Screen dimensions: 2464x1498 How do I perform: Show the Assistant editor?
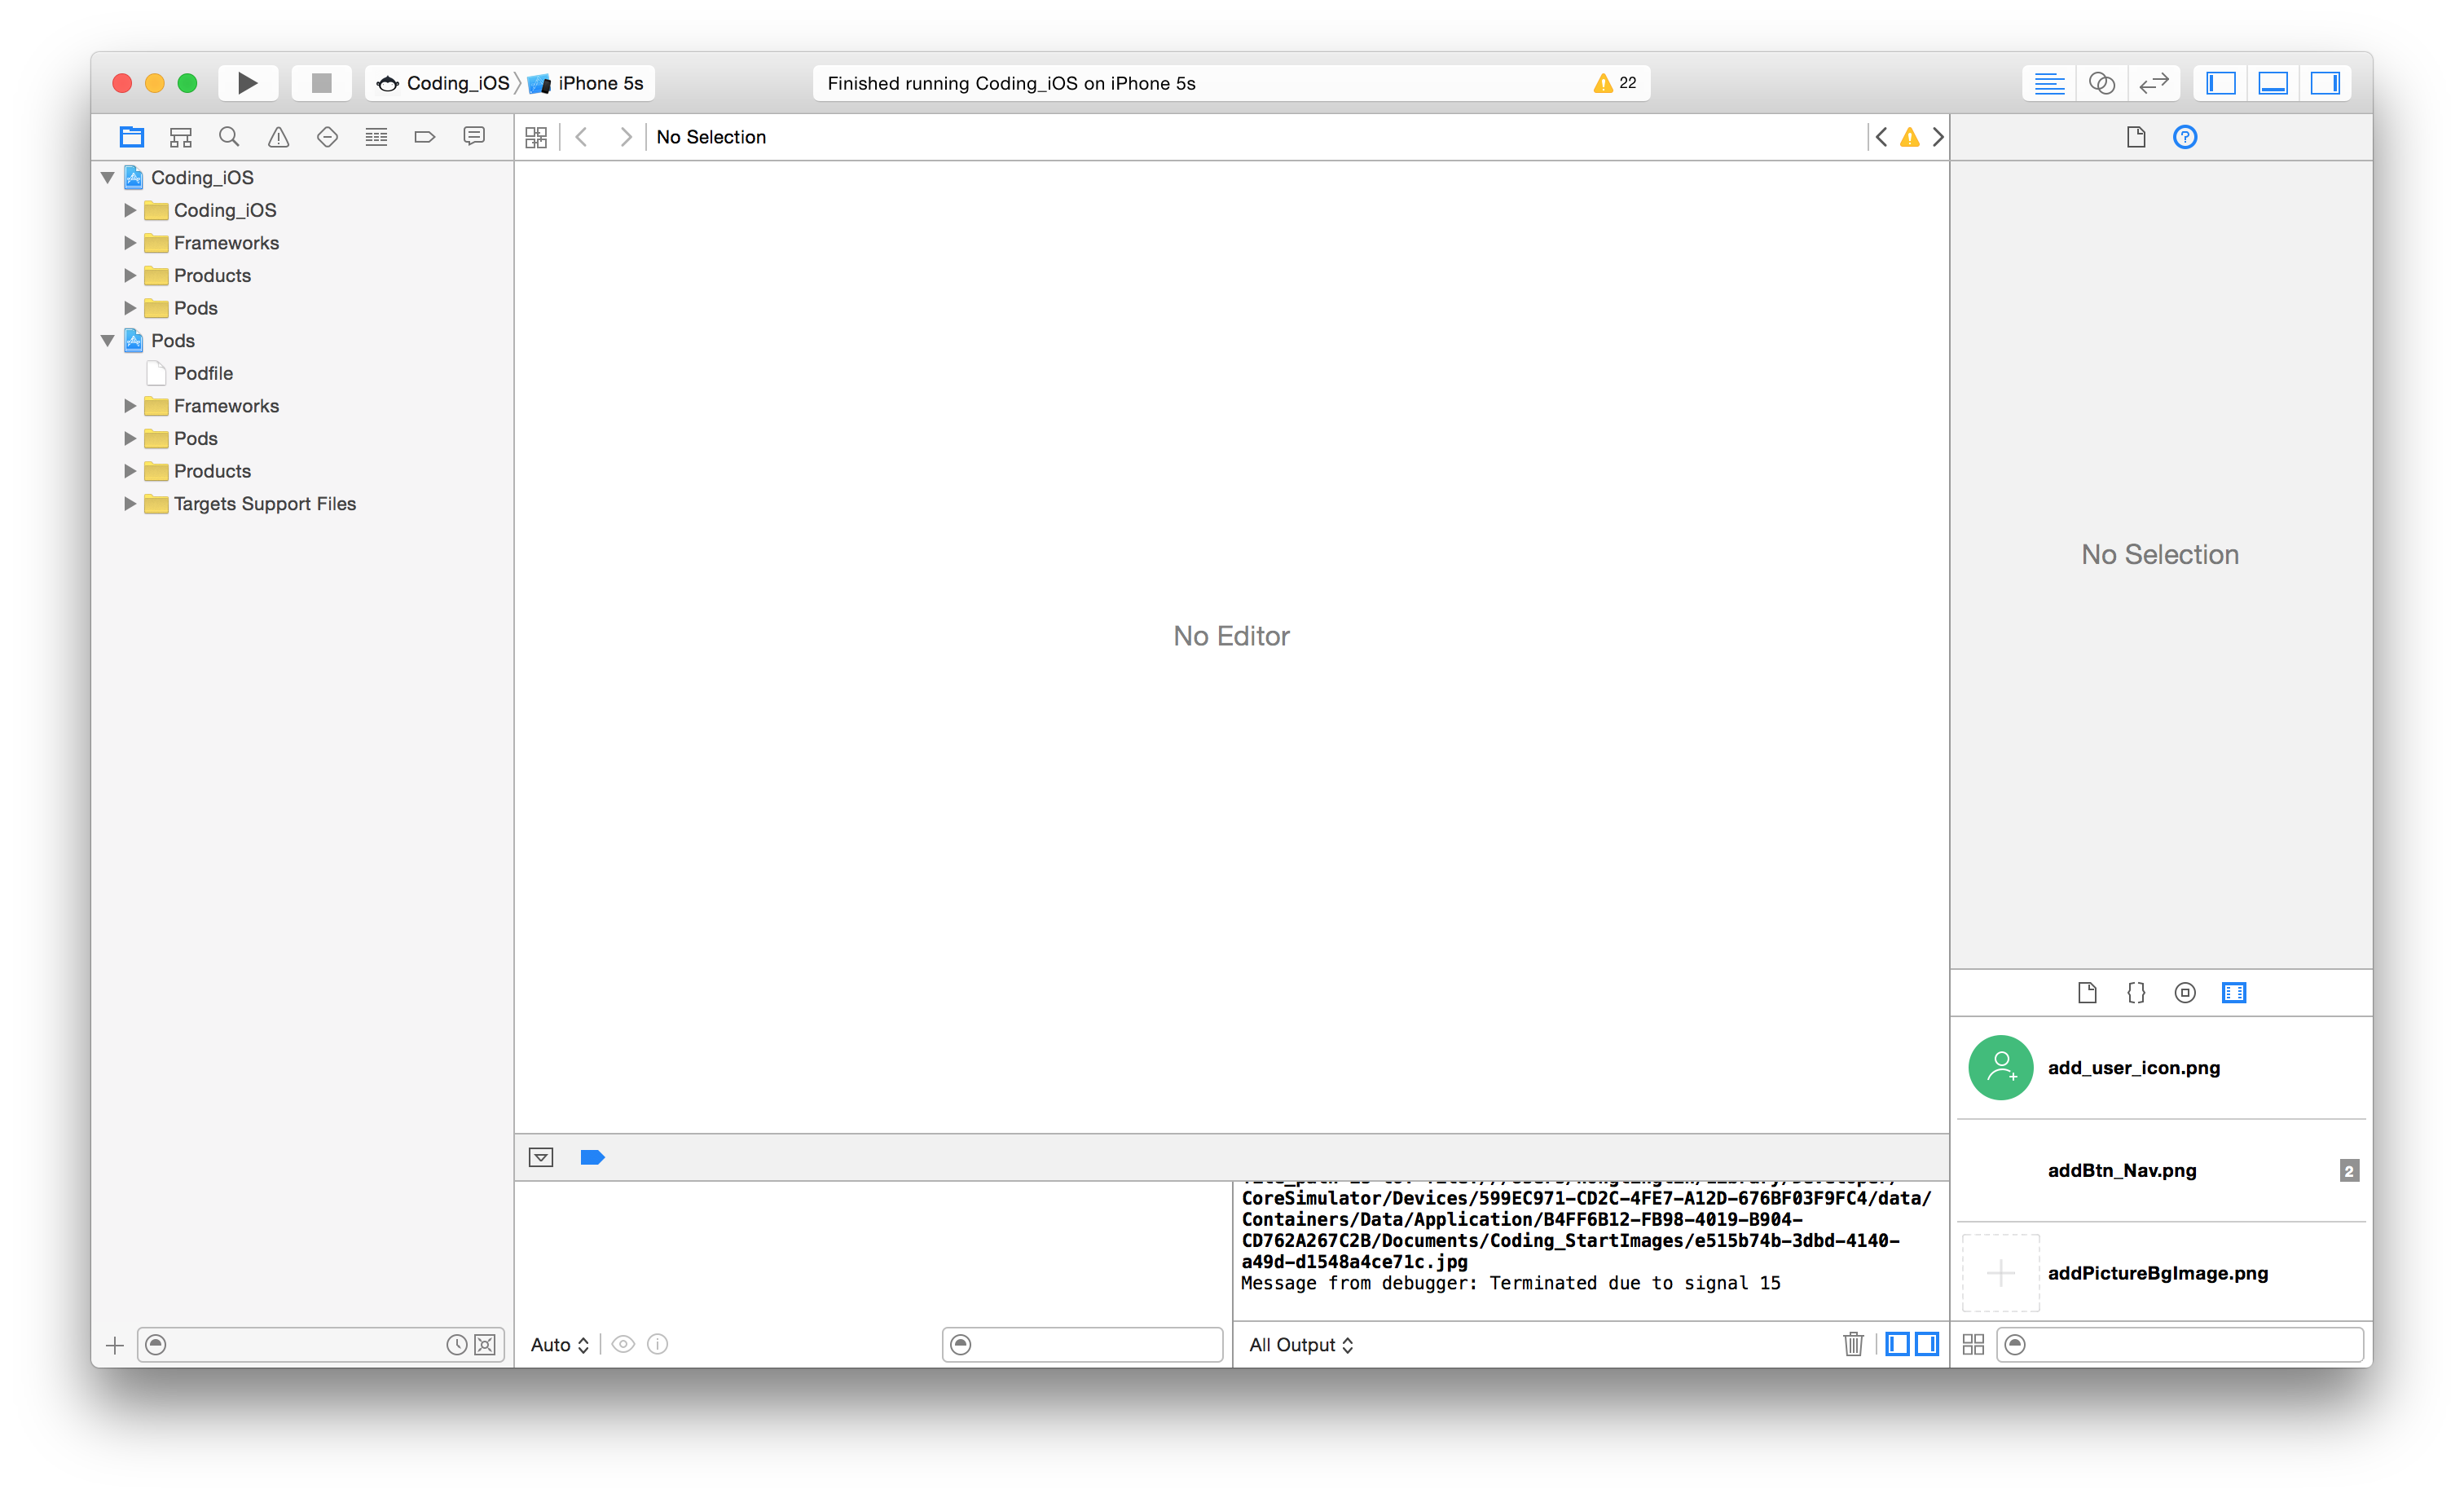click(x=2101, y=83)
